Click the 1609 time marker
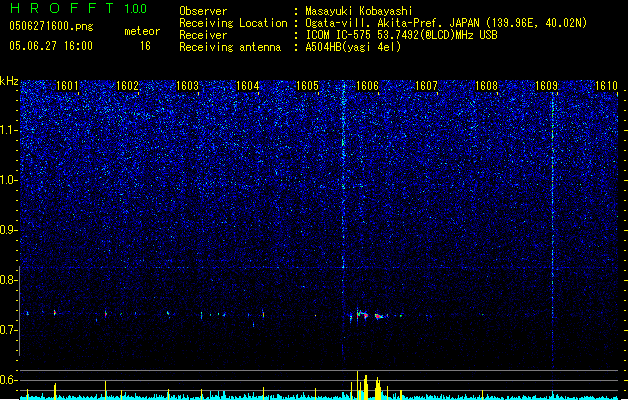Image resolution: width=629 pixels, height=400 pixels. click(x=546, y=86)
